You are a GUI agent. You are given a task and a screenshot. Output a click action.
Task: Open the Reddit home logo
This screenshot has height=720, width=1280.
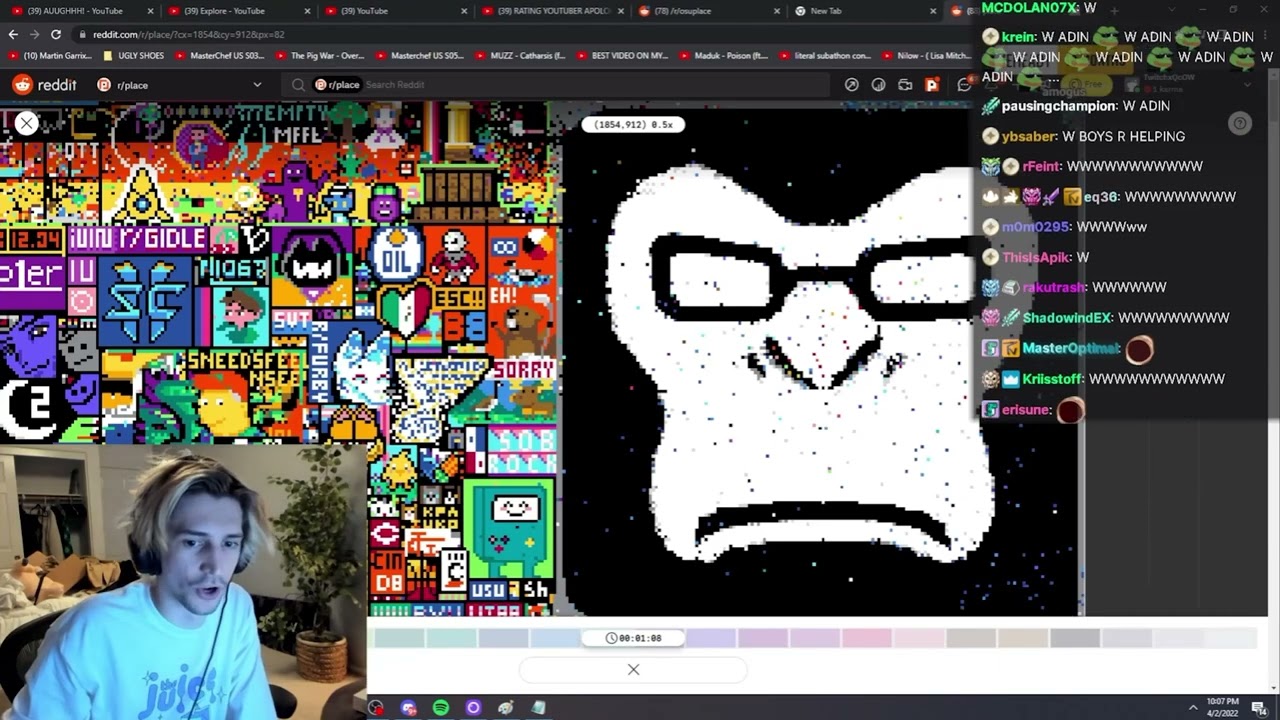(45, 85)
